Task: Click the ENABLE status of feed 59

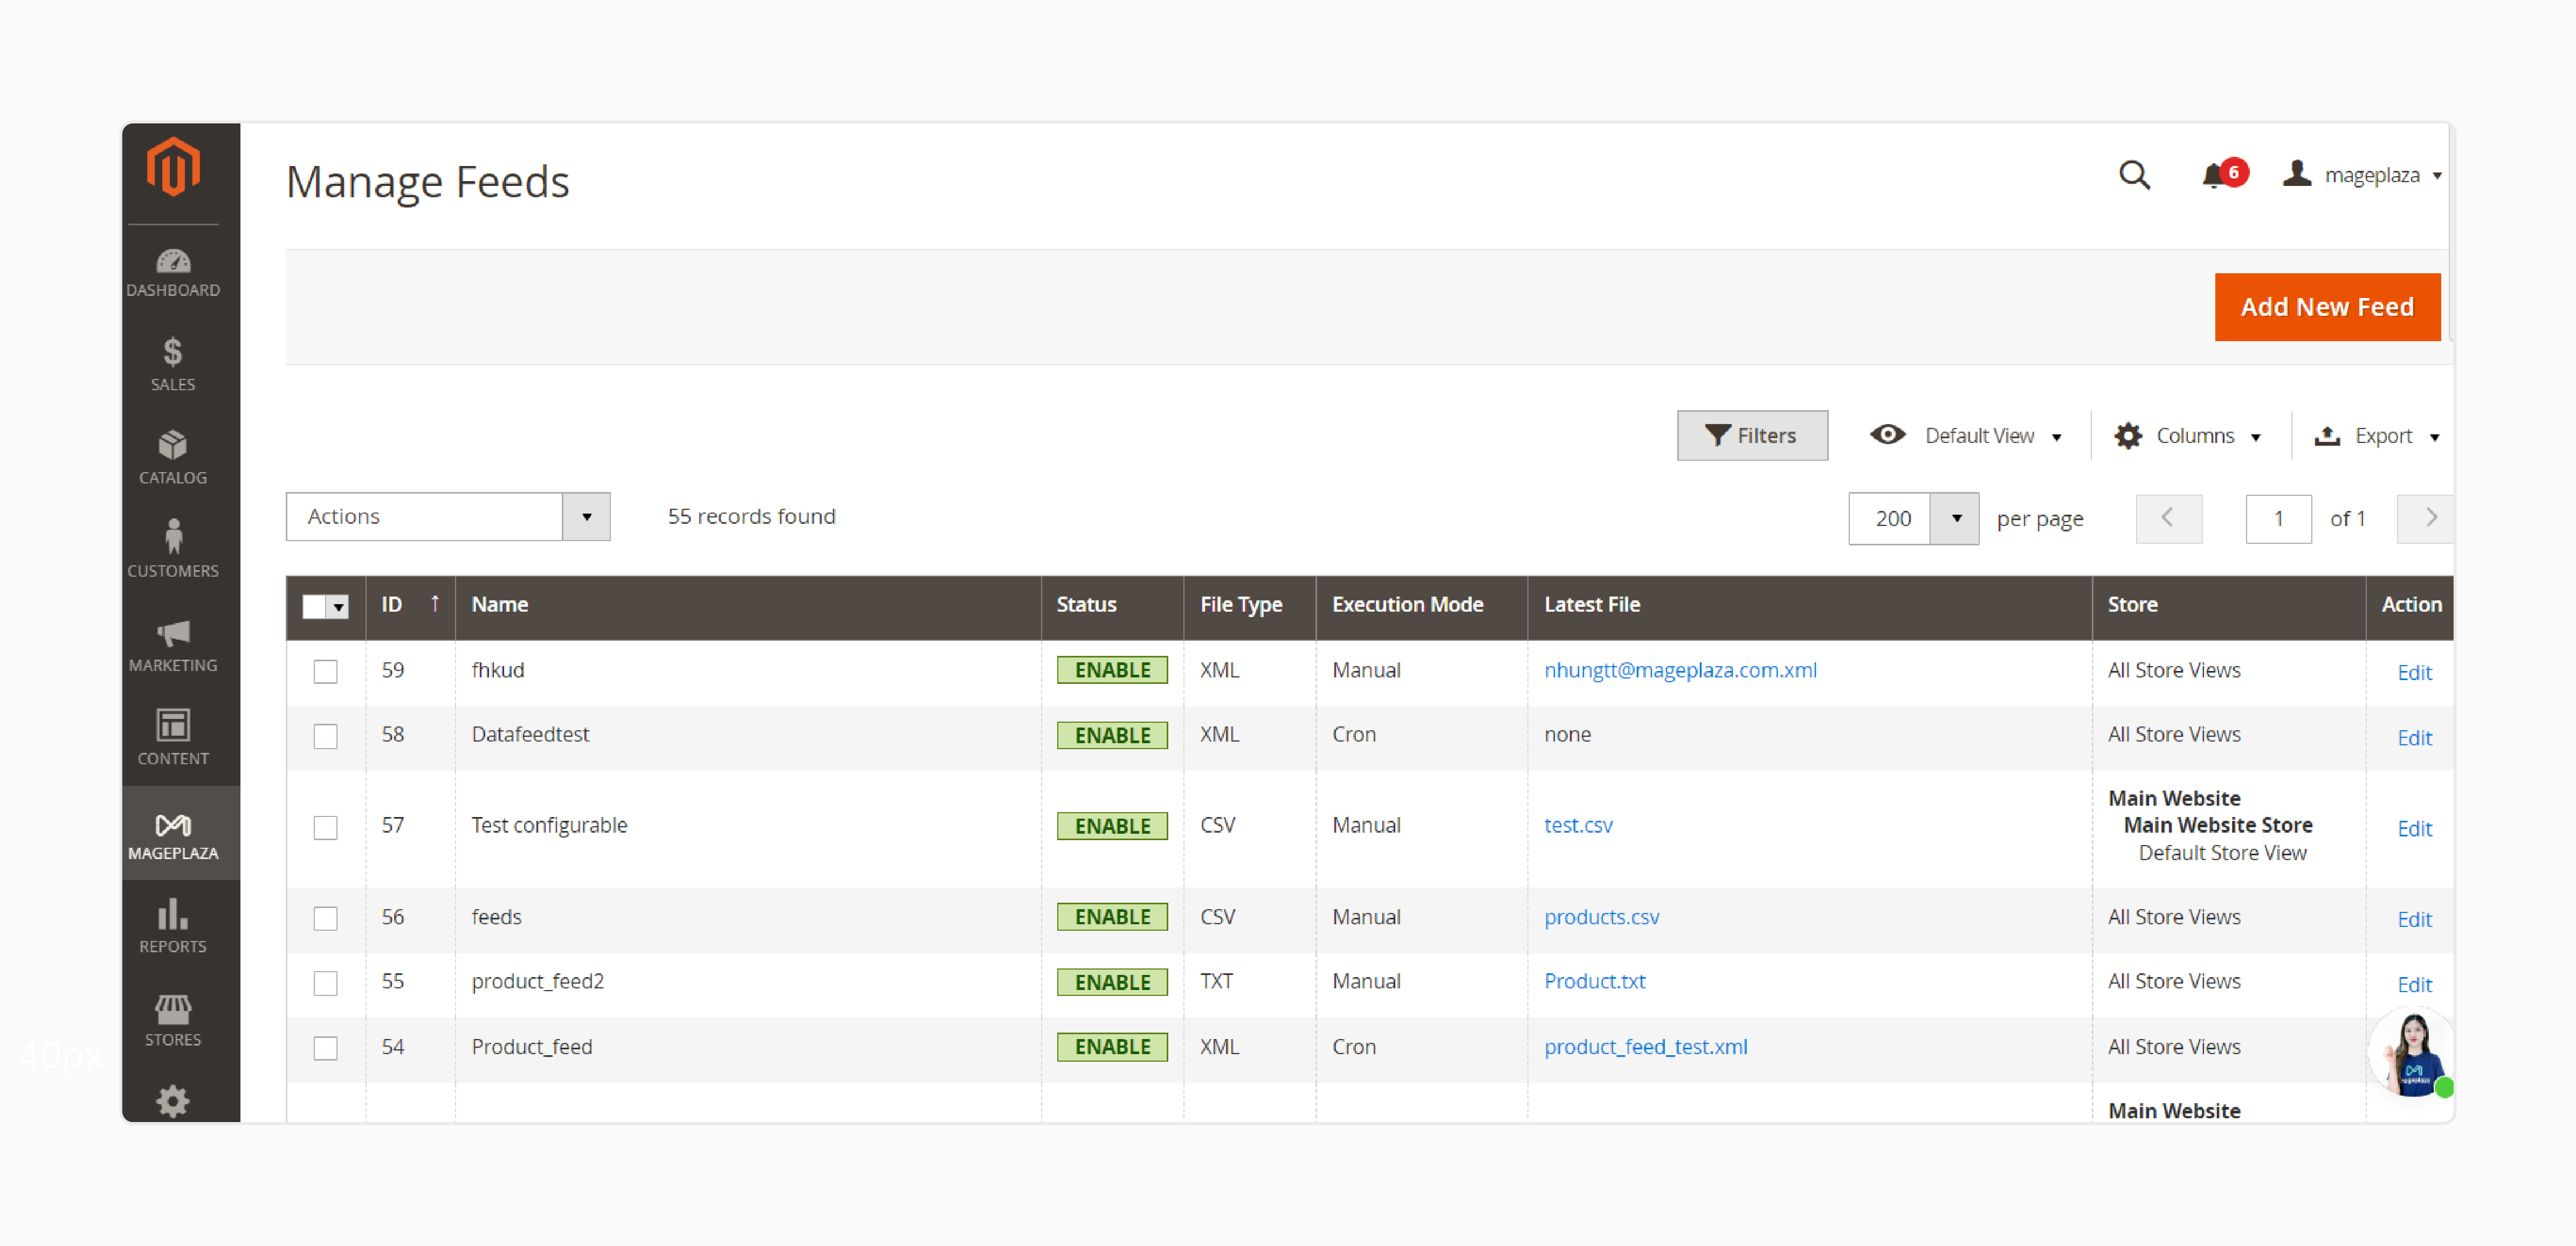Action: (x=1112, y=670)
